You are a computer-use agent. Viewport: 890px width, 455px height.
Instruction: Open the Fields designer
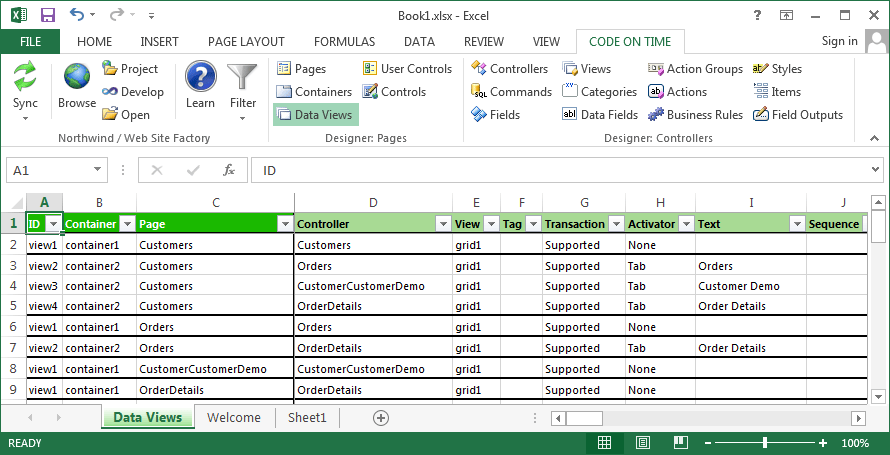coord(496,115)
